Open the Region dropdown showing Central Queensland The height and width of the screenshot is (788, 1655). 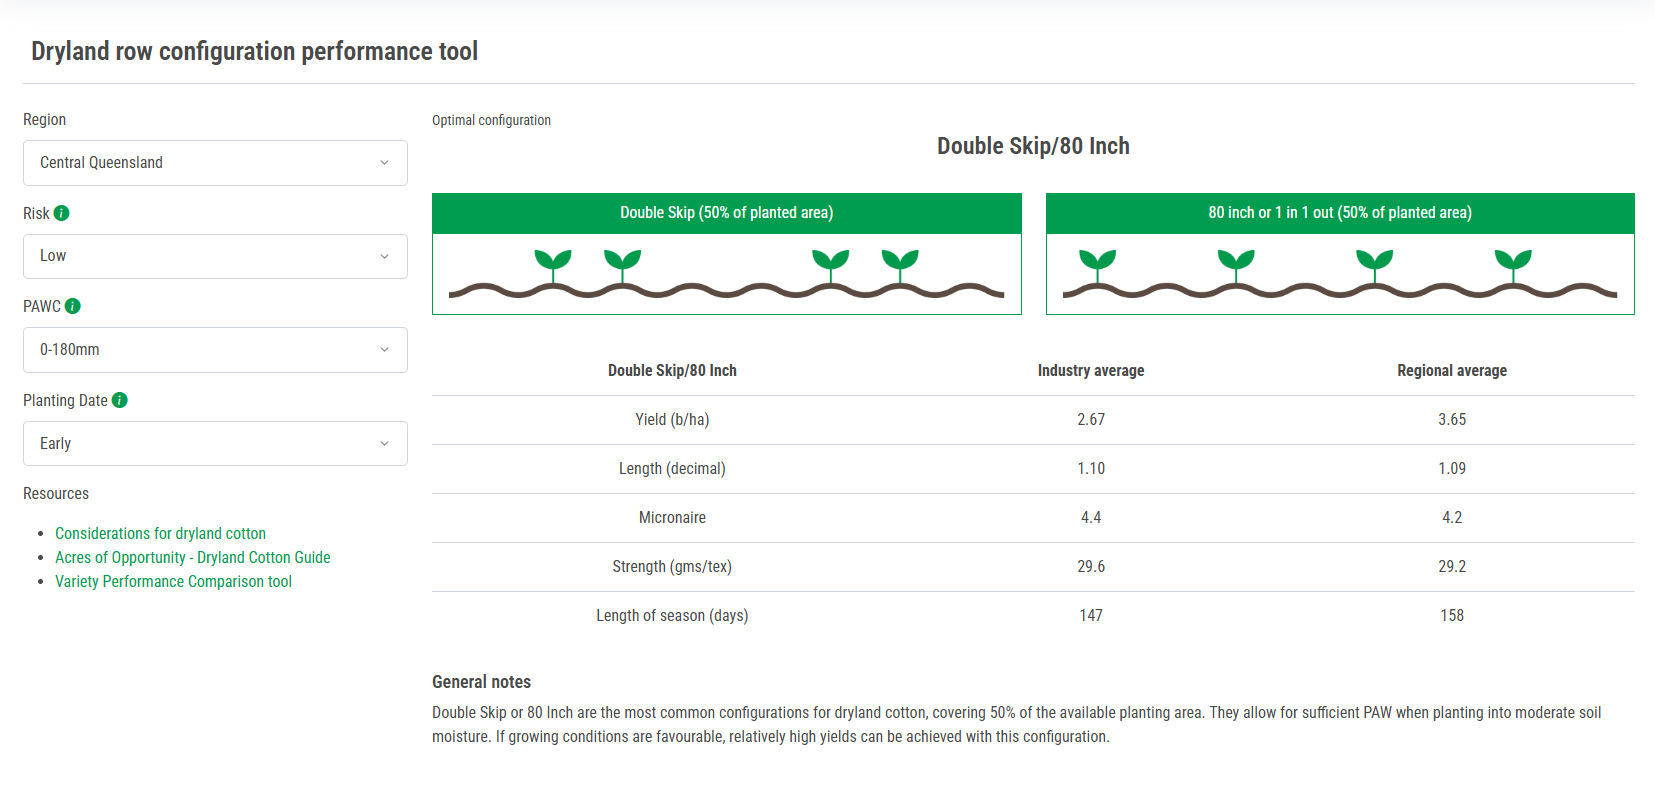(215, 163)
